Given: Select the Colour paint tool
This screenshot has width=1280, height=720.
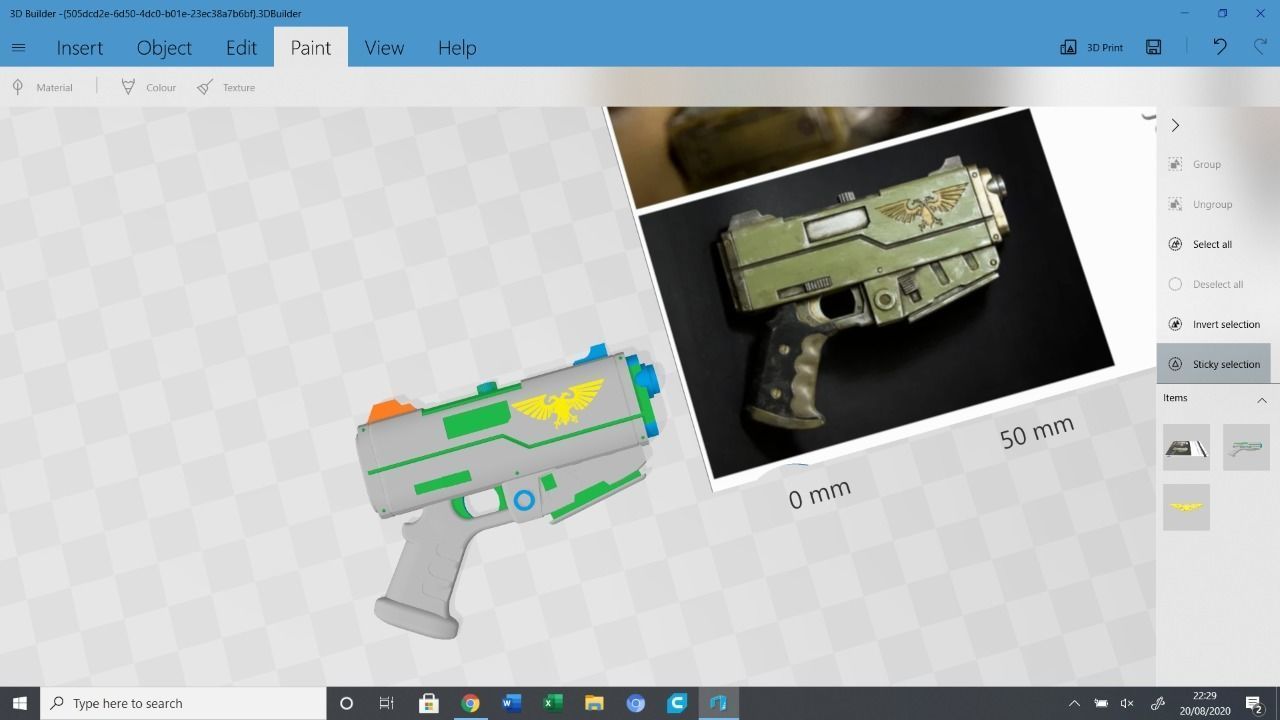Looking at the screenshot, I should pos(148,87).
